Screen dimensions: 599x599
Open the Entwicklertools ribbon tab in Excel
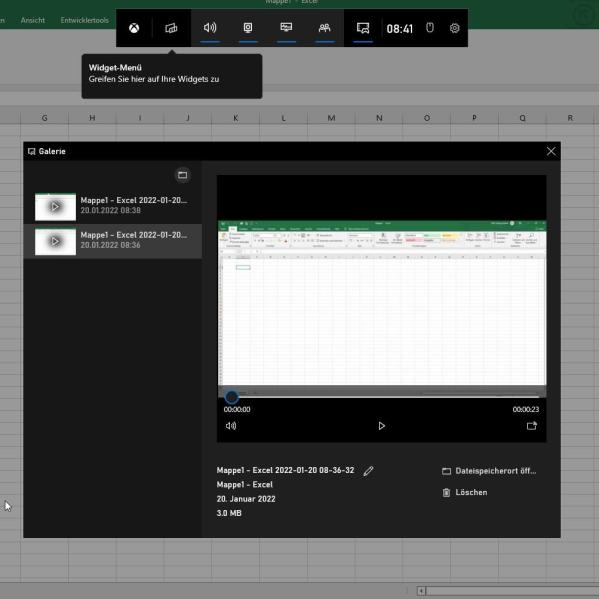click(84, 20)
